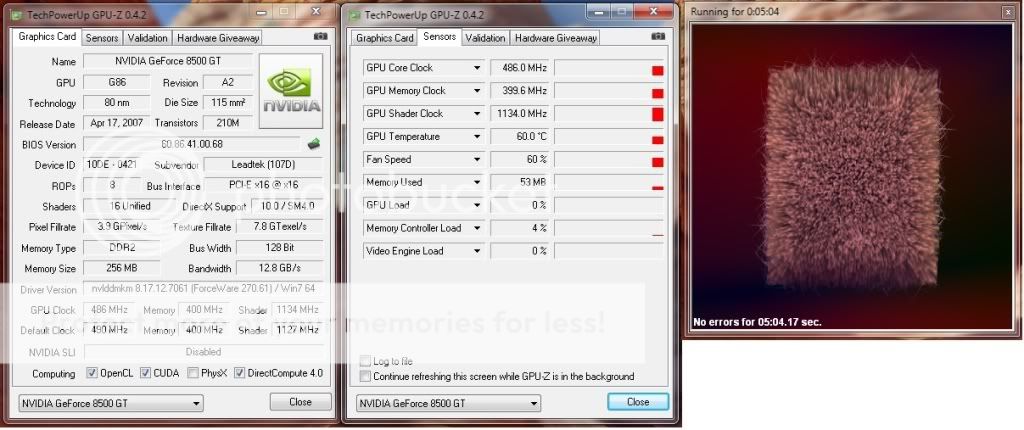Open the Memory Controller Load sensor dropdown
Image resolution: width=1024 pixels, height=430 pixels.
(x=477, y=228)
